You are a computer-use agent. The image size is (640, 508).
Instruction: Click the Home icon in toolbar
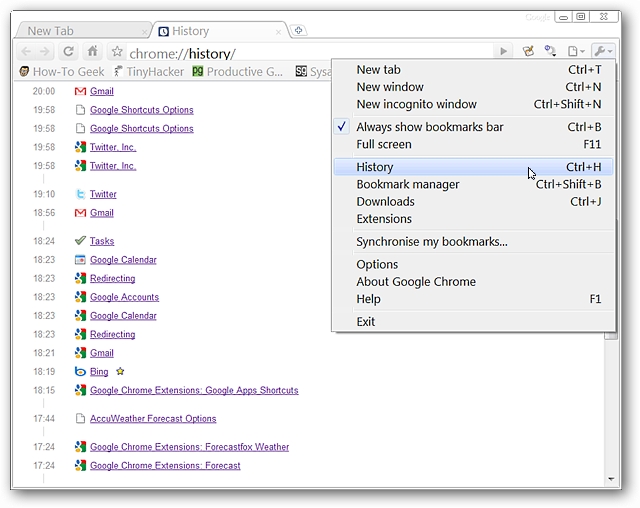(x=92, y=52)
